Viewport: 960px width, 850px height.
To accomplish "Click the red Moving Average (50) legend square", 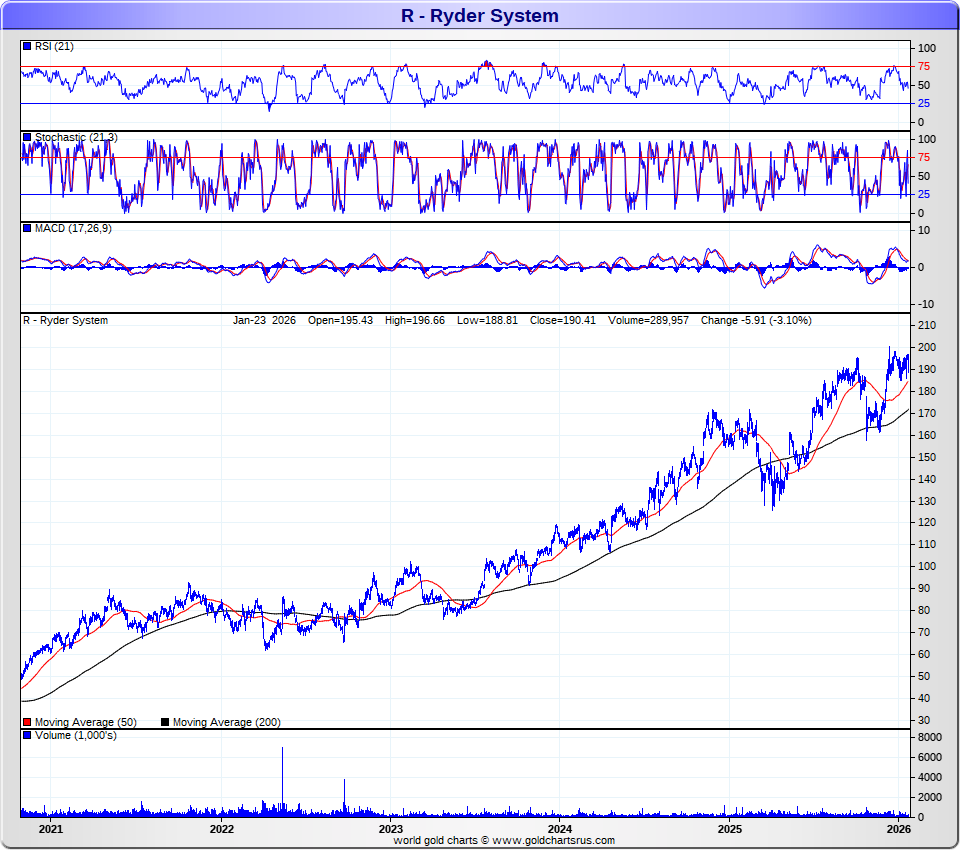I will [27, 722].
